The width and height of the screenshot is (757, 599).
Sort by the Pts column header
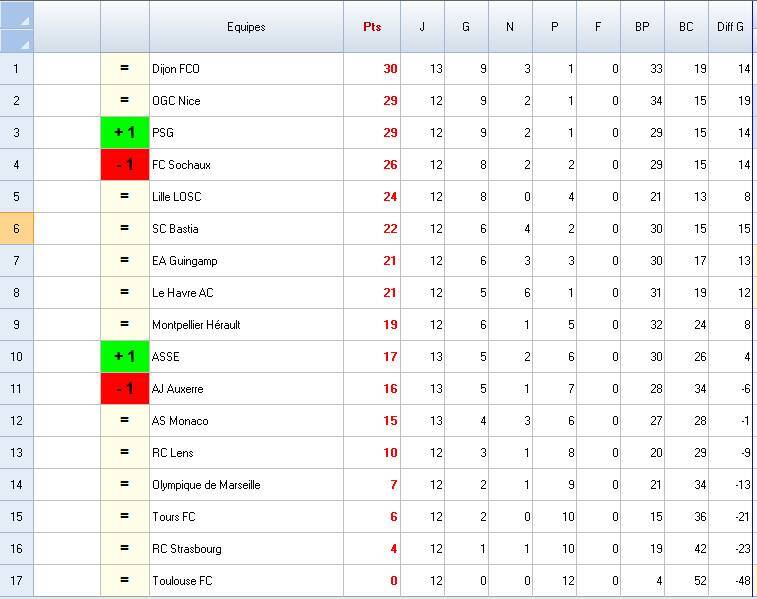(x=372, y=27)
